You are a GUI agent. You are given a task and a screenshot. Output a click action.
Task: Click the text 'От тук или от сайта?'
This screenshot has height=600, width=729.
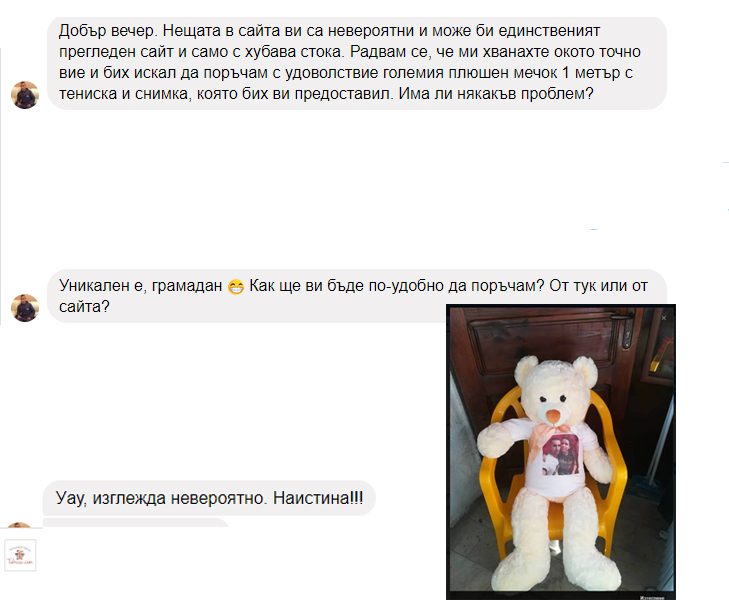[353, 296]
